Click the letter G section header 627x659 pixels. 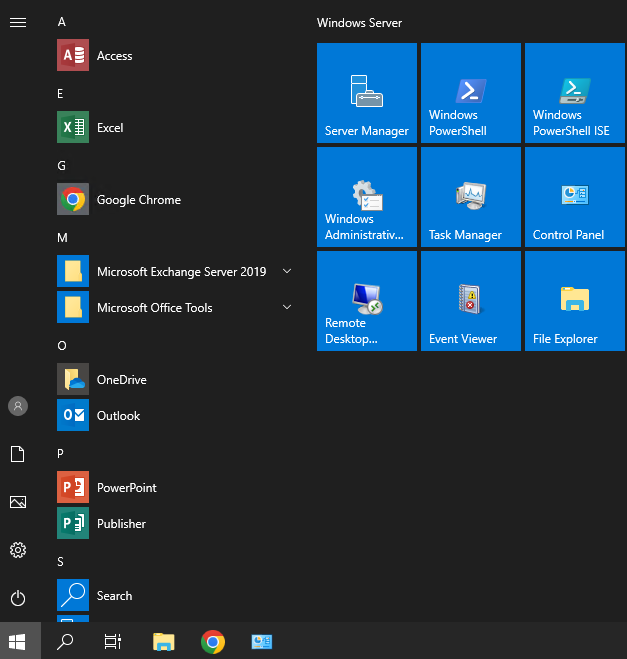[61, 166]
